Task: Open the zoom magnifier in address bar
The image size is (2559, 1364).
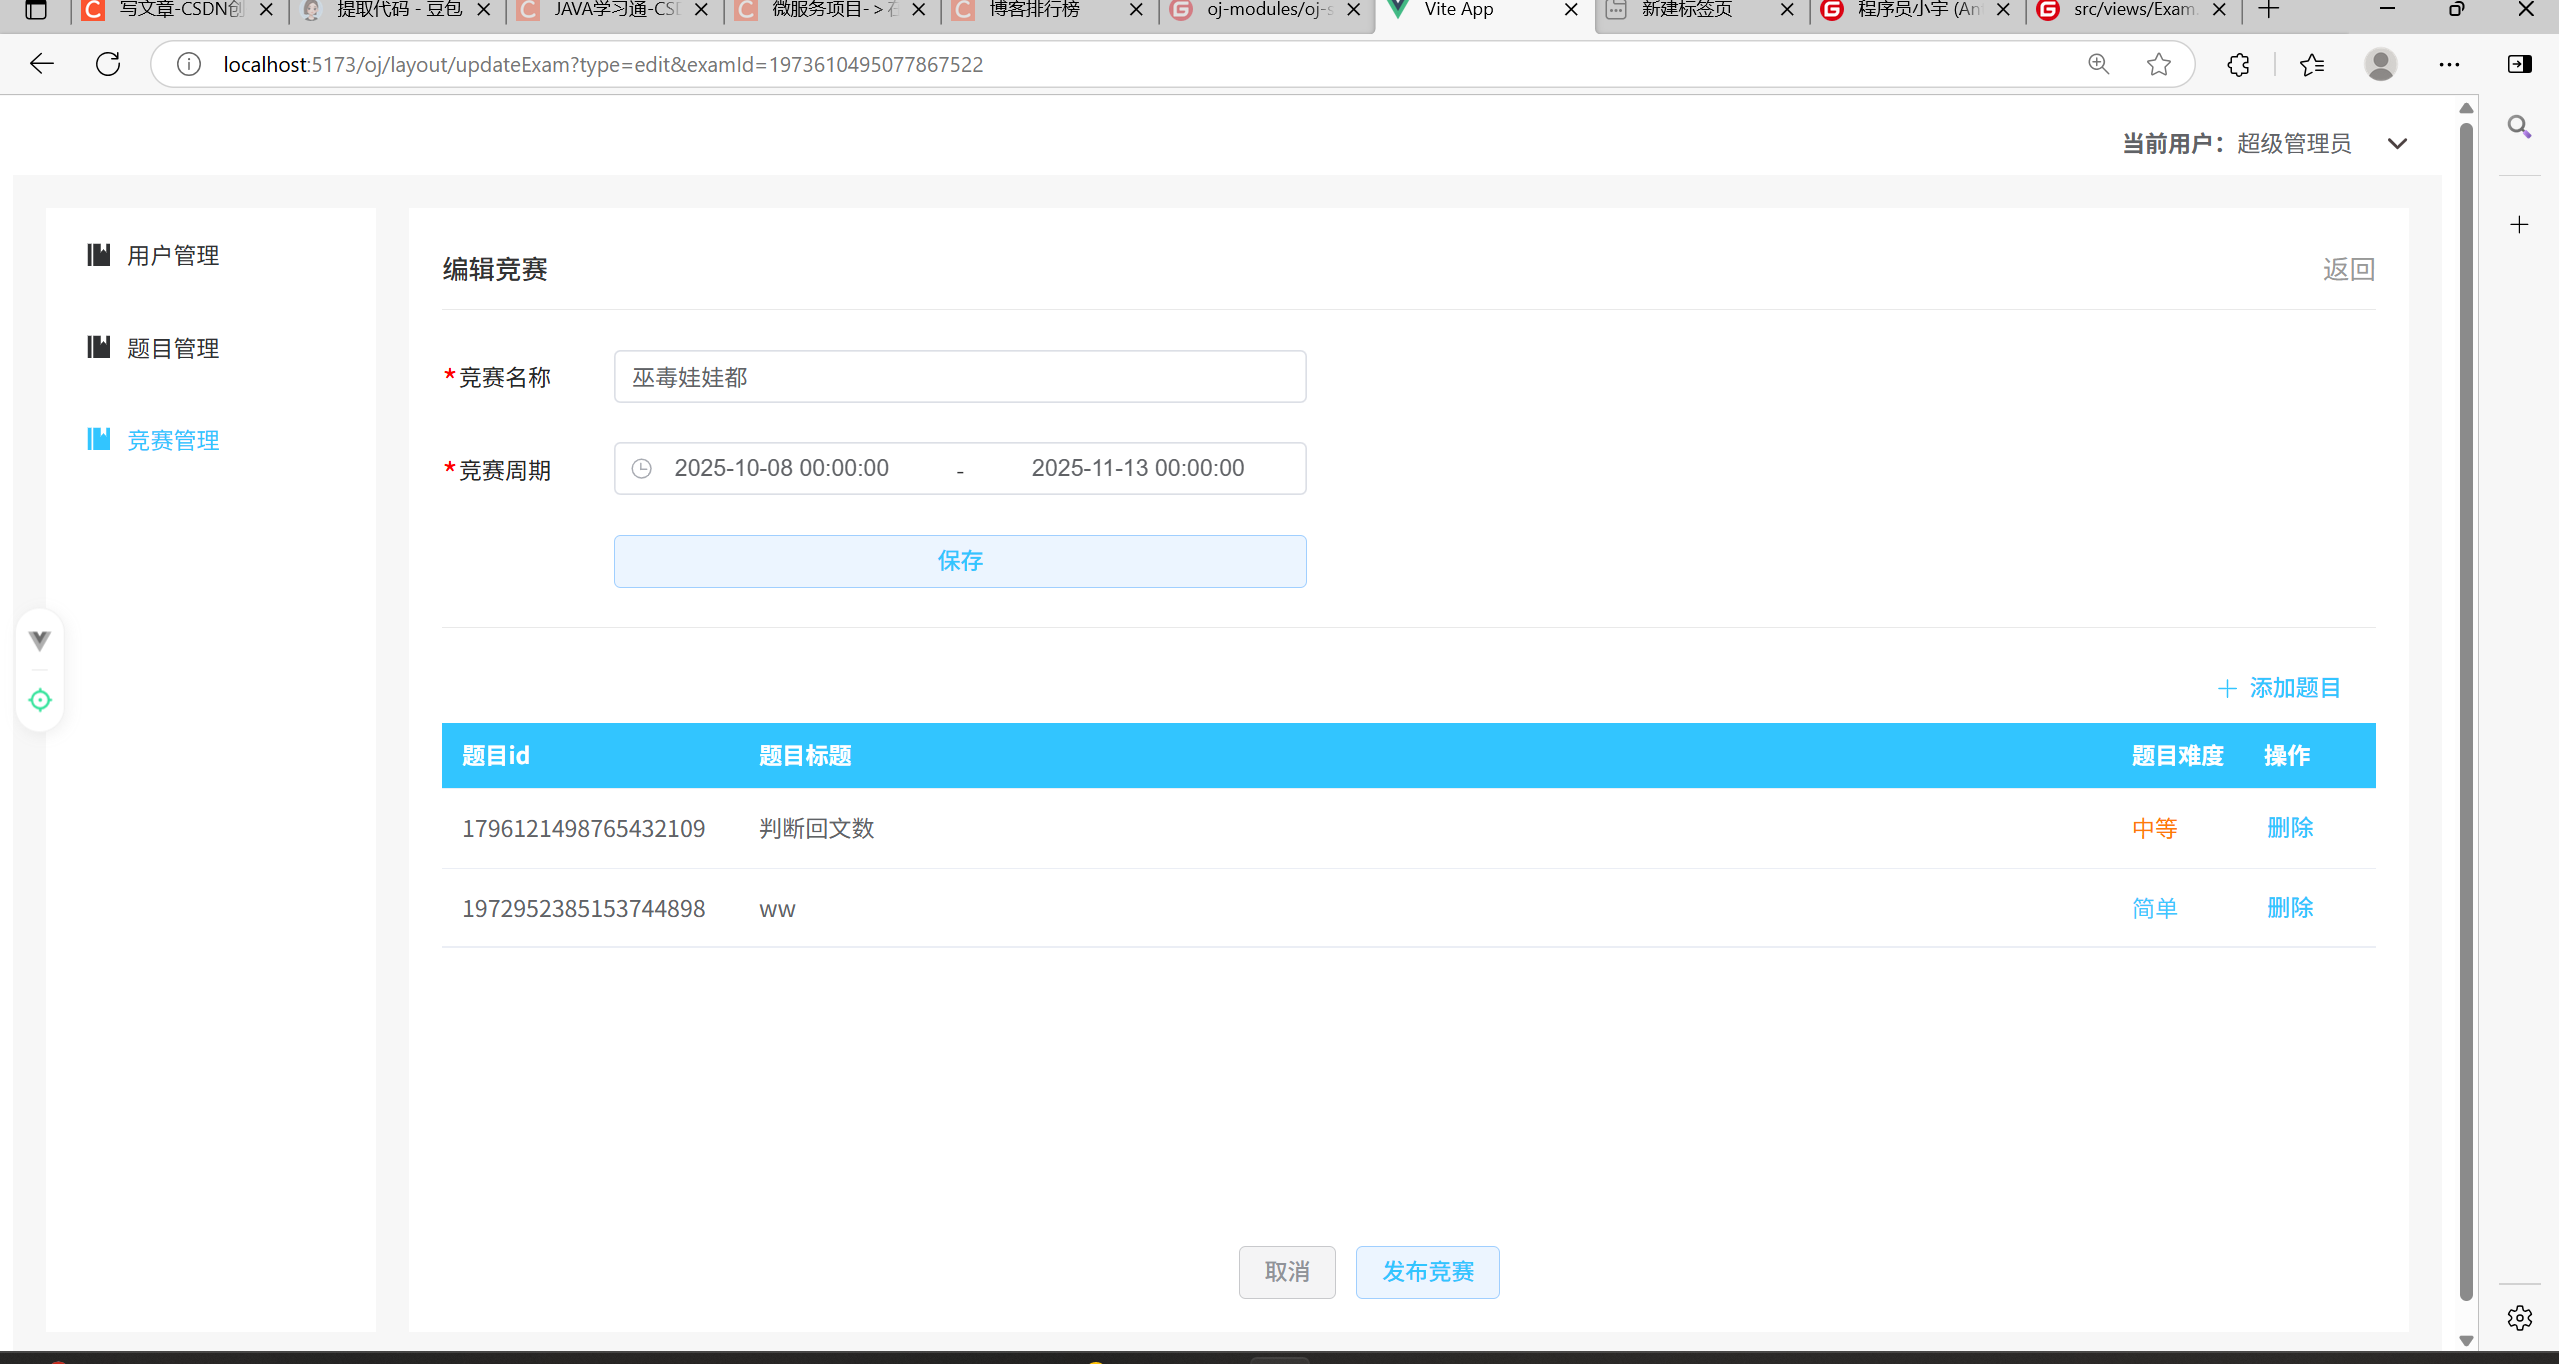Action: coord(2099,65)
